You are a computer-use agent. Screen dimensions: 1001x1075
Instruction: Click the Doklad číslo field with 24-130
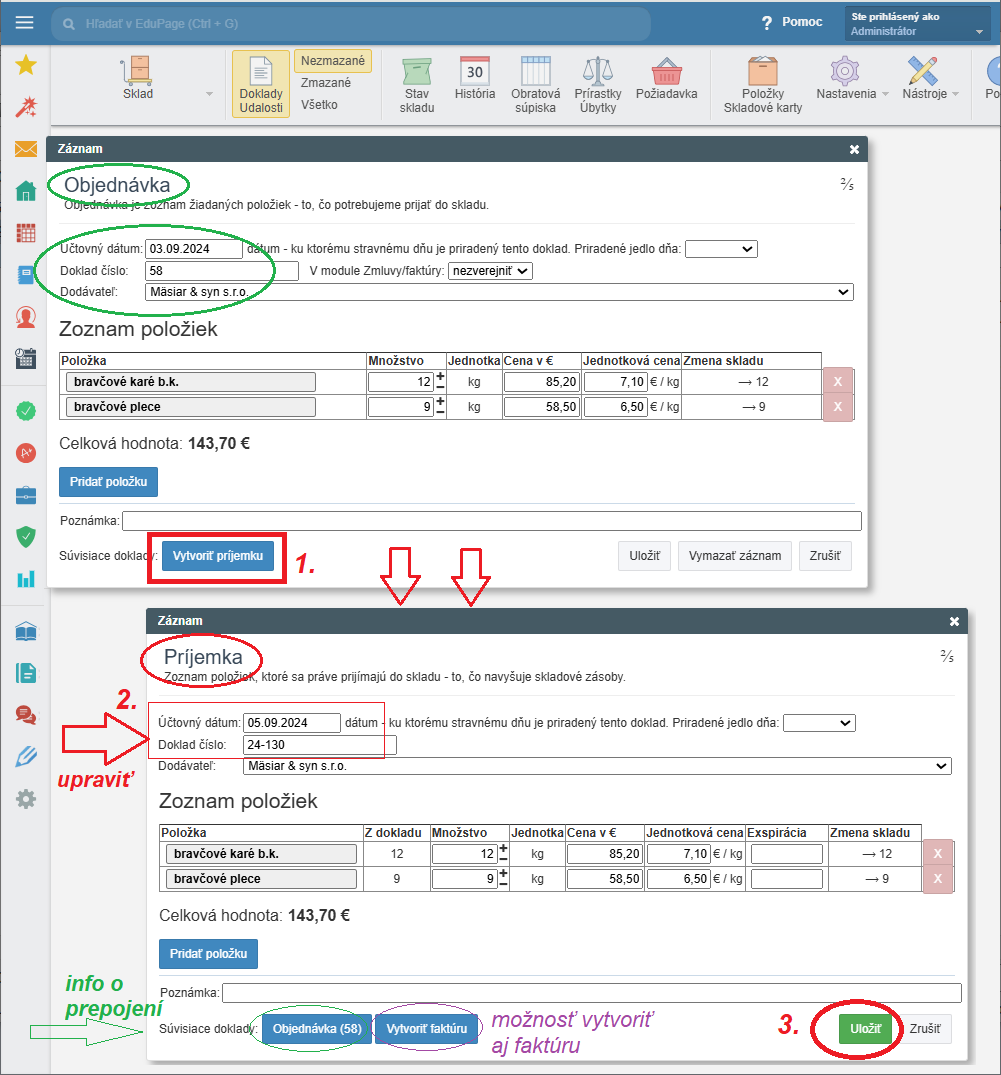[x=319, y=745]
